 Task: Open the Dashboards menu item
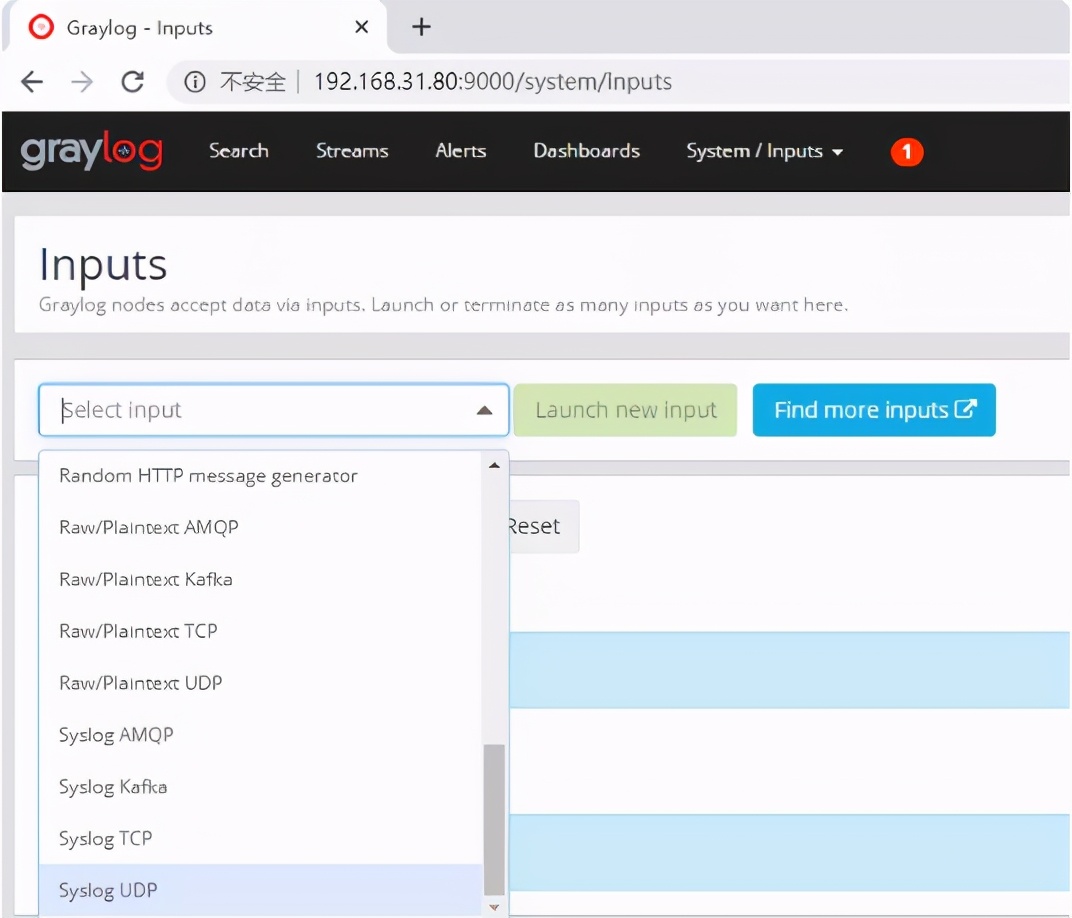pyautogui.click(x=587, y=151)
